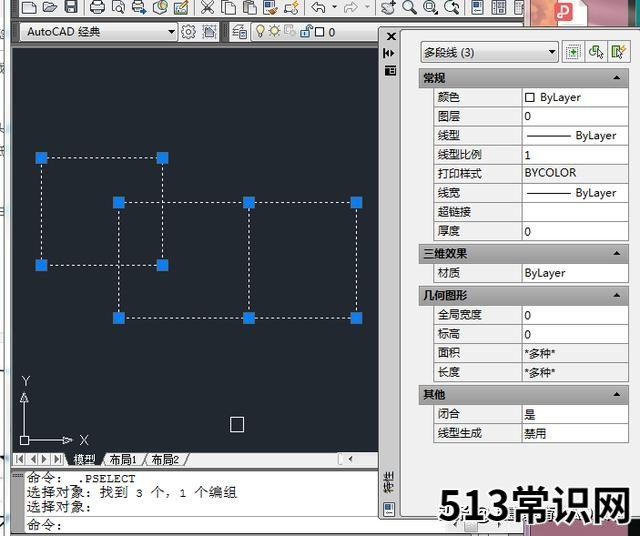Click the Publish icon with blue arrow

coord(139,7)
